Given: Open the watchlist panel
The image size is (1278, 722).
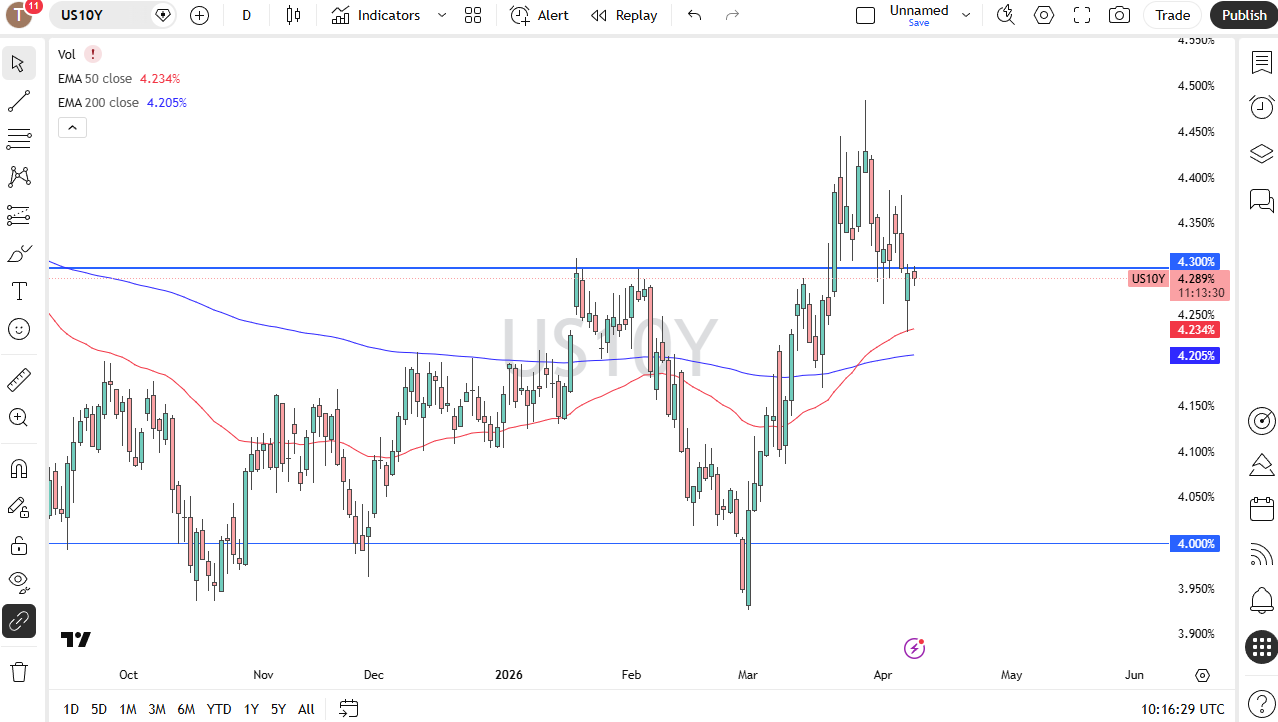Looking at the screenshot, I should coord(1261,62).
